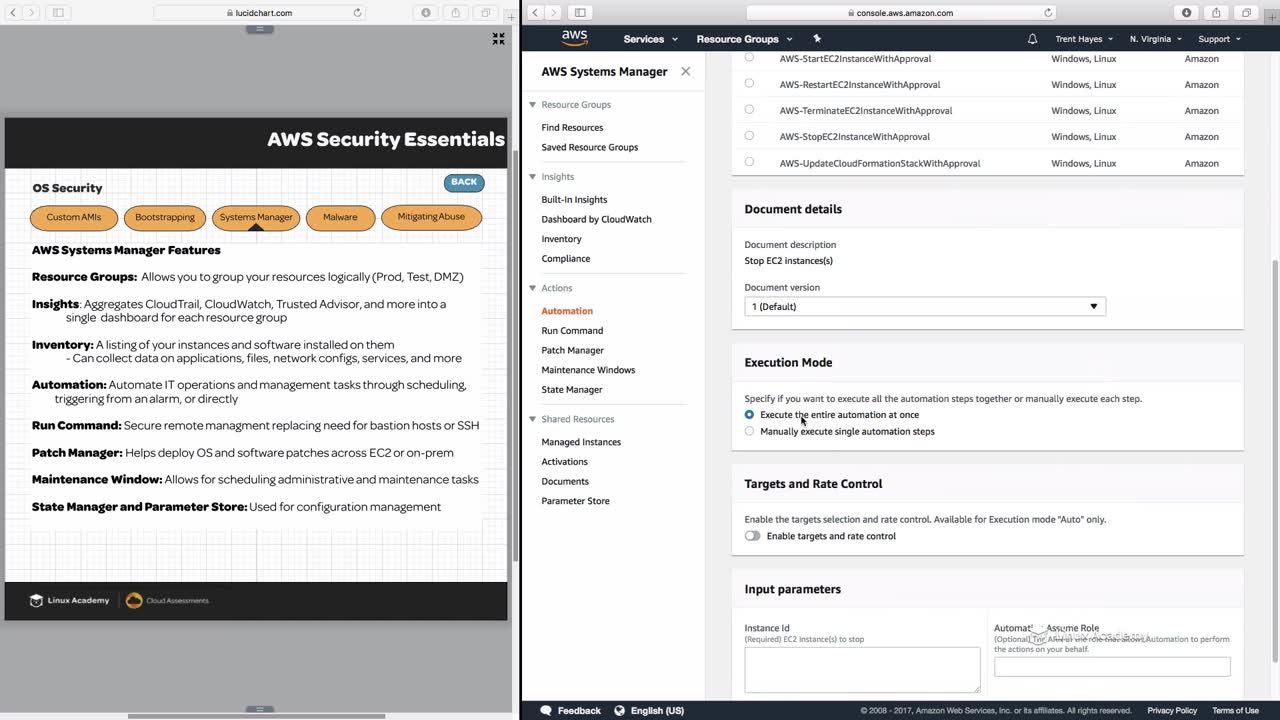Image resolution: width=1280 pixels, height=720 pixels.
Task: Exit full screen in the Lucidchart presentation
Action: coord(498,39)
